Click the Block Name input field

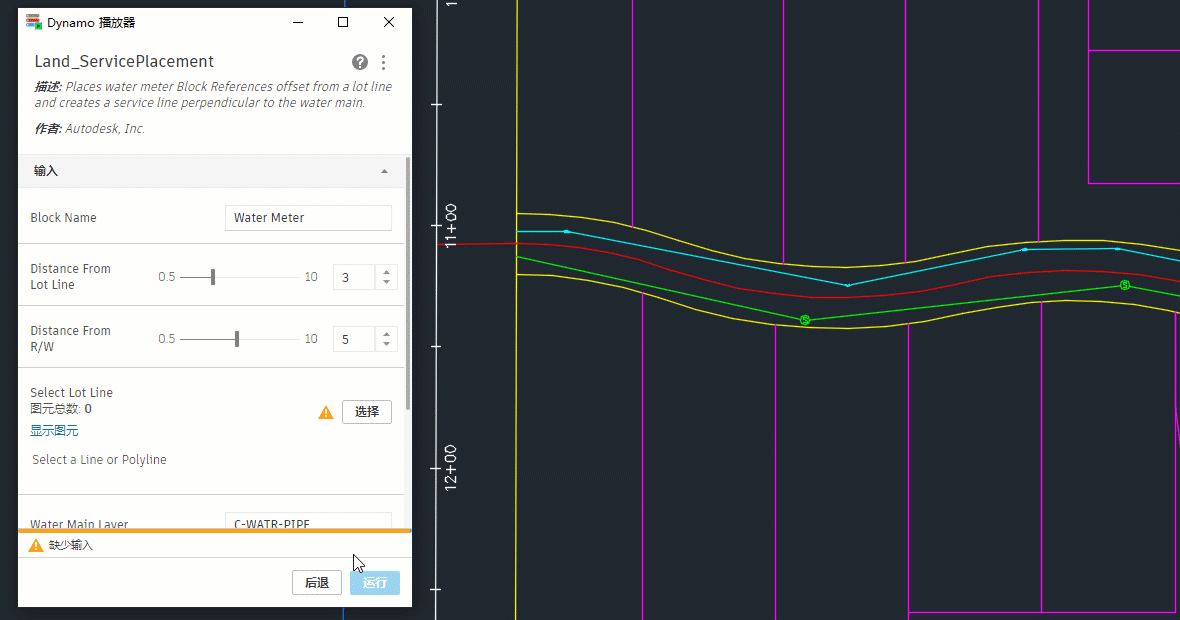click(x=308, y=217)
